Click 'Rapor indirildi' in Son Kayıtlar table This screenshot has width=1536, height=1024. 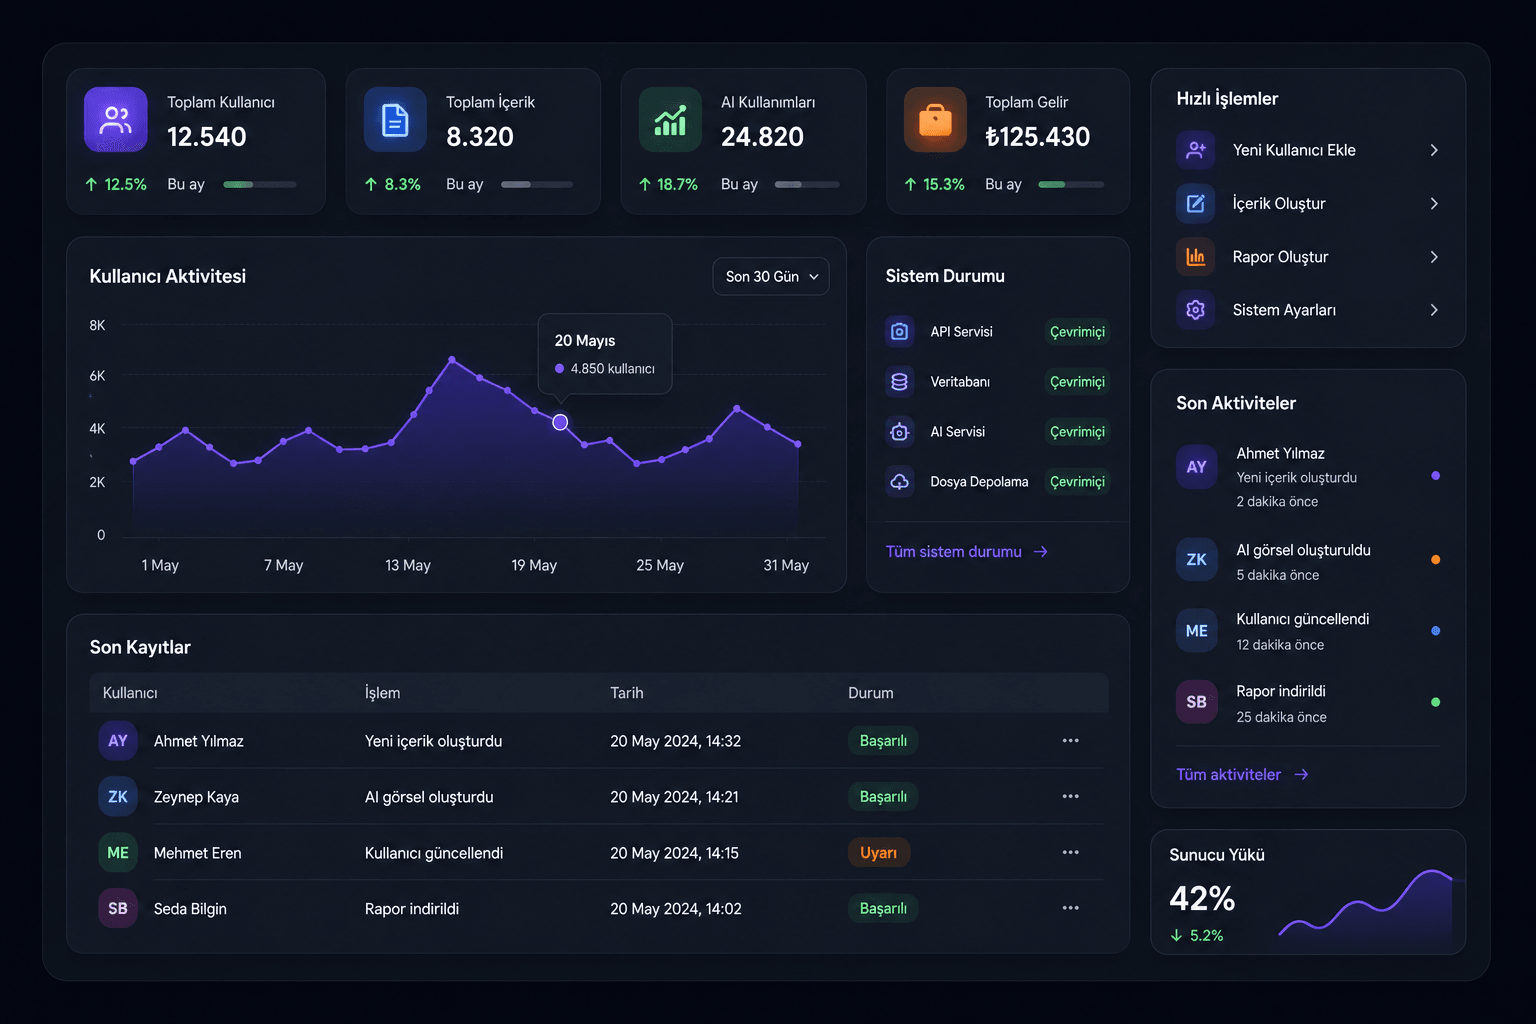coord(412,909)
